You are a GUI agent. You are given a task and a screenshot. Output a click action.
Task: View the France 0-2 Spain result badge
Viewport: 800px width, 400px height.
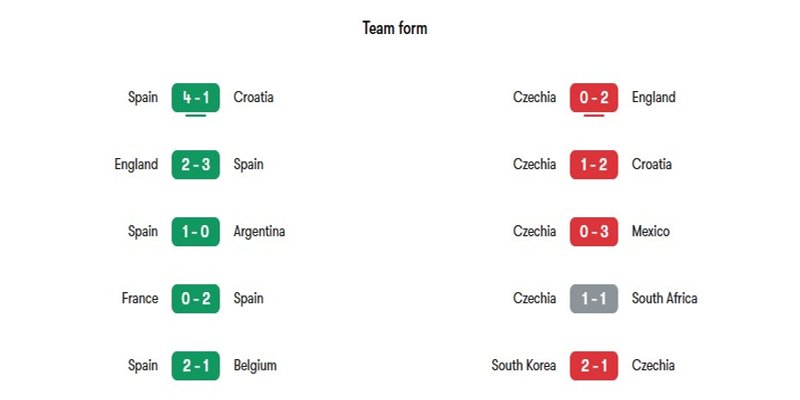point(195,298)
